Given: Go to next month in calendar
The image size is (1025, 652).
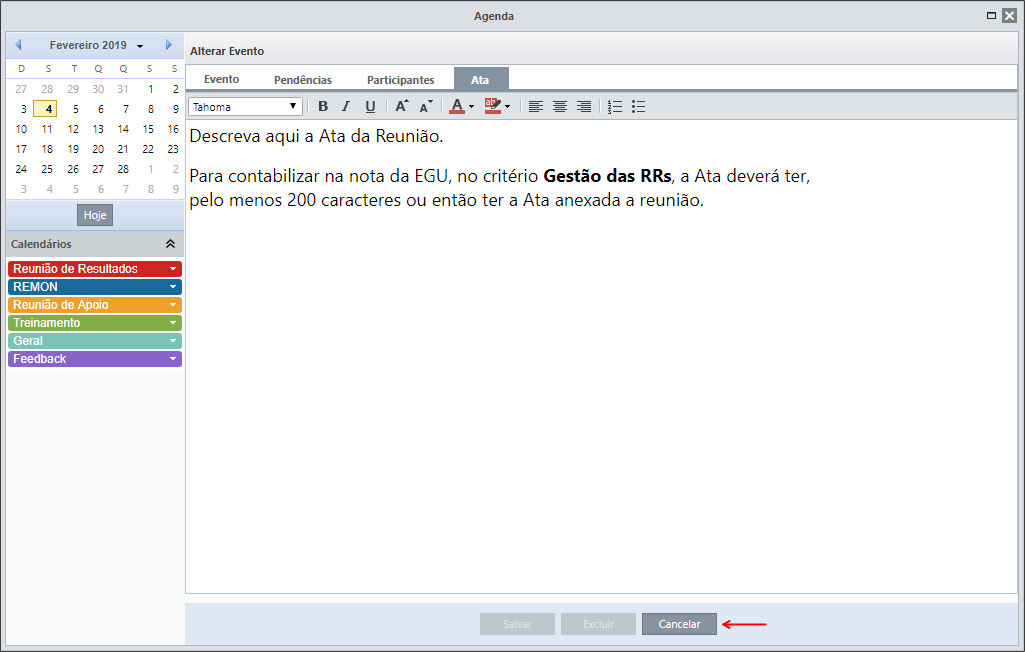Looking at the screenshot, I should pyautogui.click(x=169, y=45).
